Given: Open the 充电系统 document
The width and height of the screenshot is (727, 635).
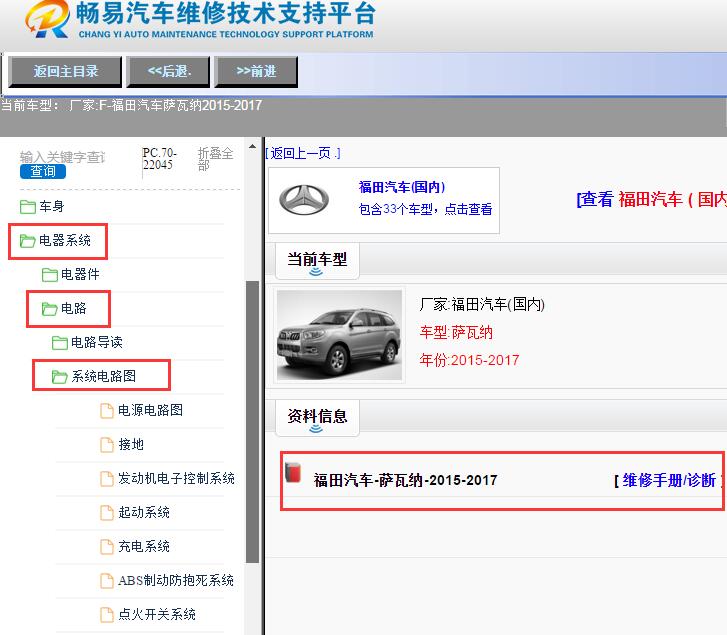Looking at the screenshot, I should (144, 546).
